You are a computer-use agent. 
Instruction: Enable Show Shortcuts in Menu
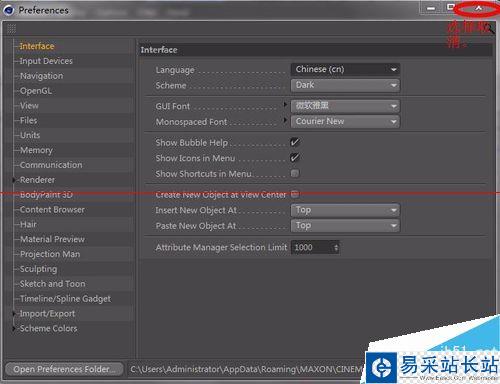[x=295, y=173]
